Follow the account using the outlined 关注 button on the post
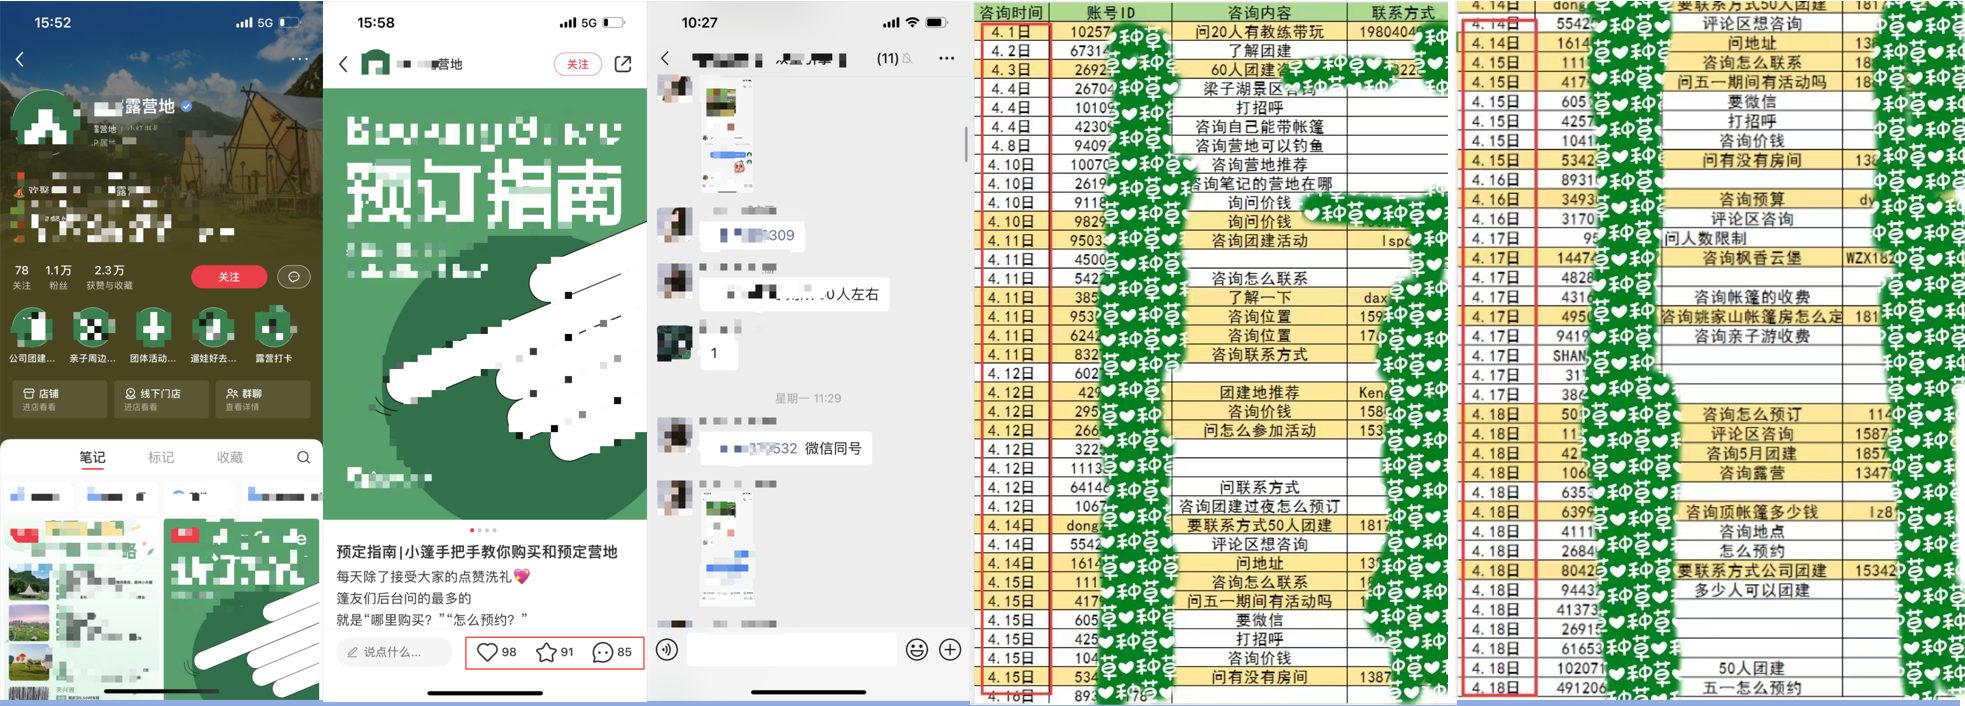The height and width of the screenshot is (706, 1965). [x=578, y=64]
